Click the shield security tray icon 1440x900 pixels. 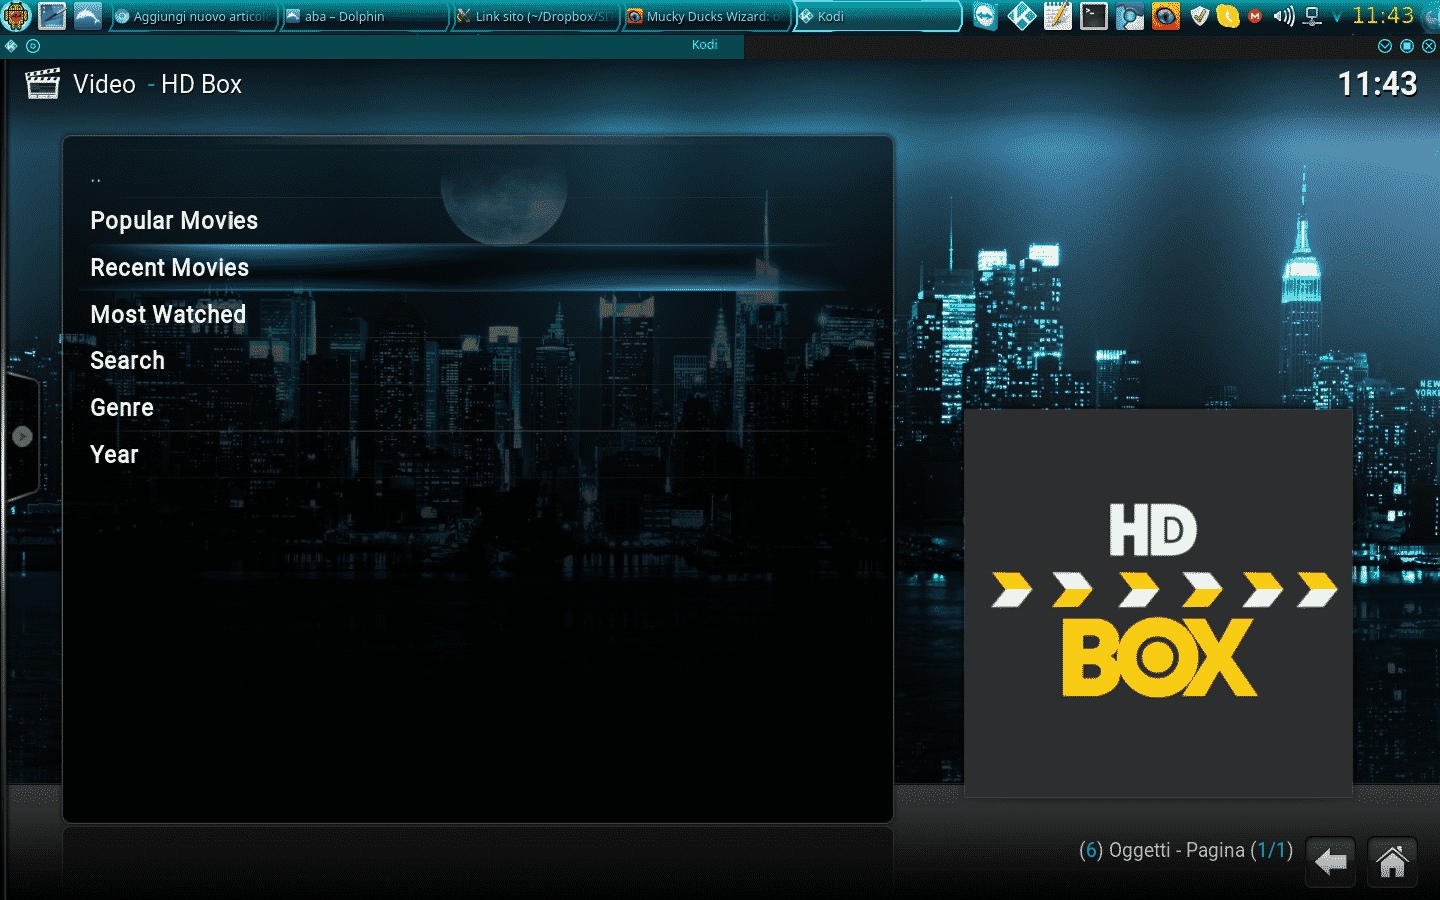pyautogui.click(x=1200, y=16)
